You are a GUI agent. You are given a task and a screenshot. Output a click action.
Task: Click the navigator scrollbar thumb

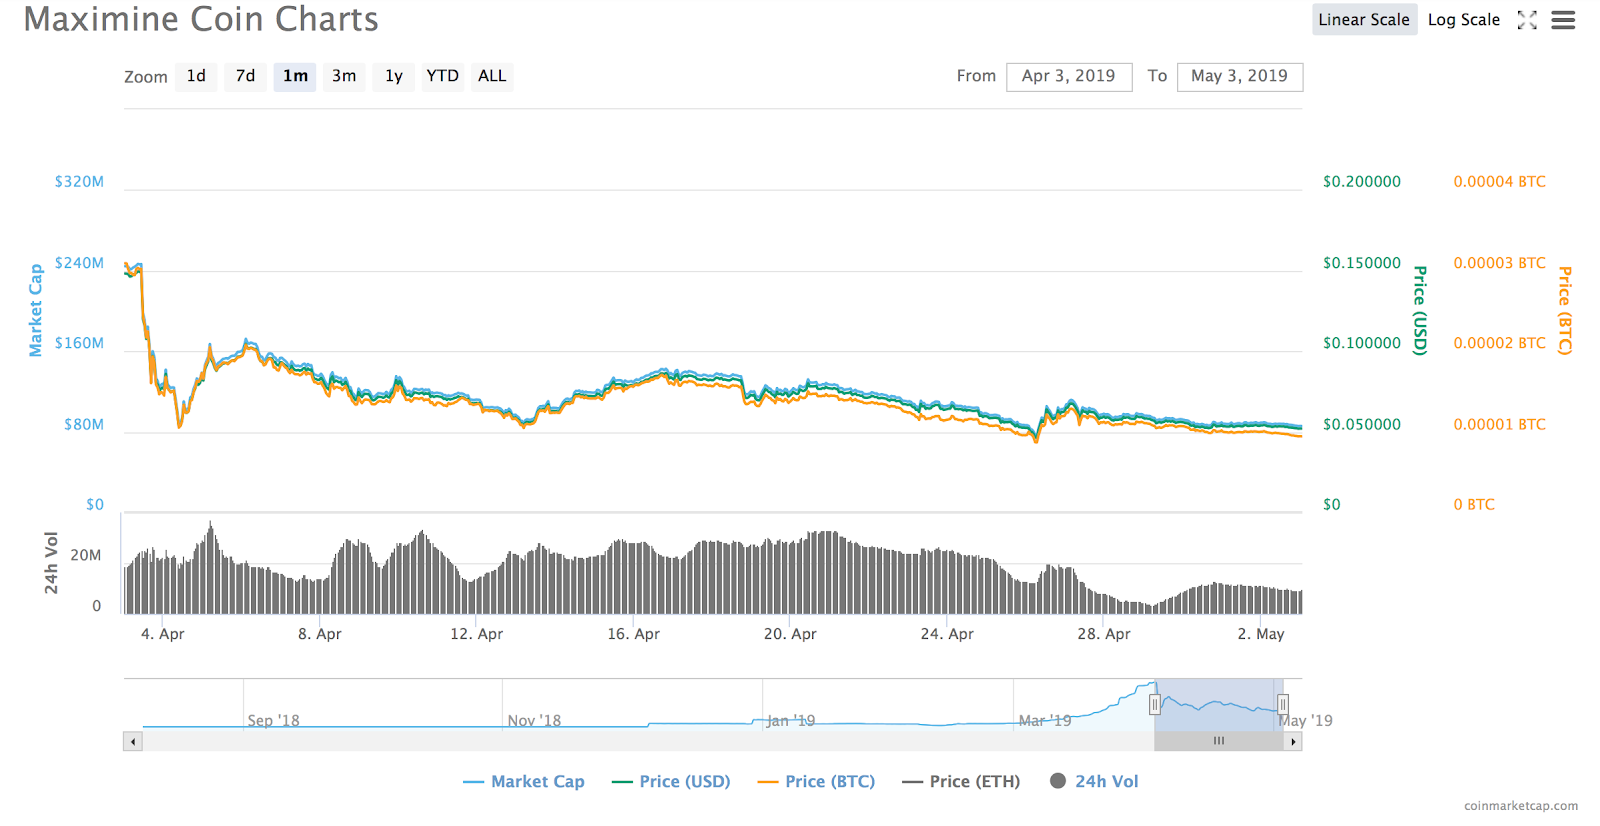1219,741
